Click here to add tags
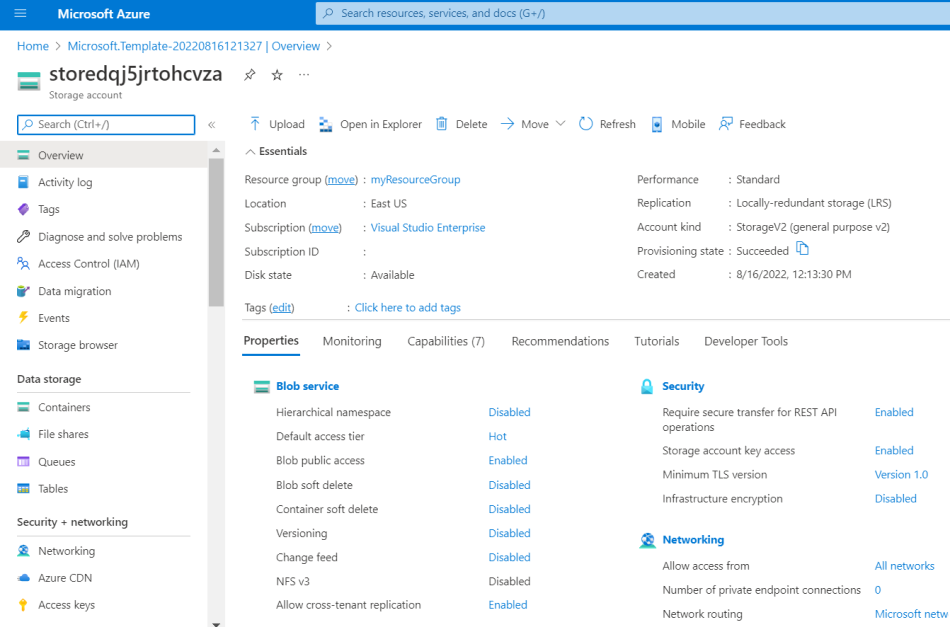This screenshot has height=627, width=950. coord(407,307)
